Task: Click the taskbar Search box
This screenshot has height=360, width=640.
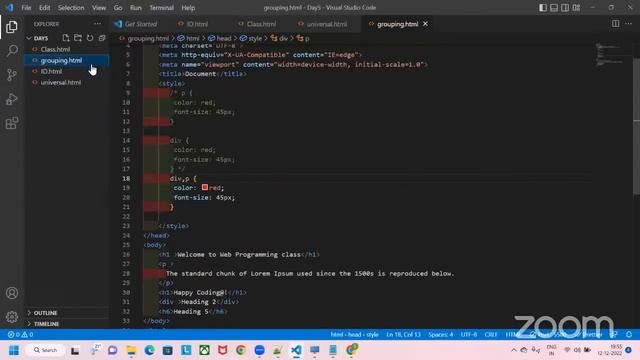Action: click(46, 350)
